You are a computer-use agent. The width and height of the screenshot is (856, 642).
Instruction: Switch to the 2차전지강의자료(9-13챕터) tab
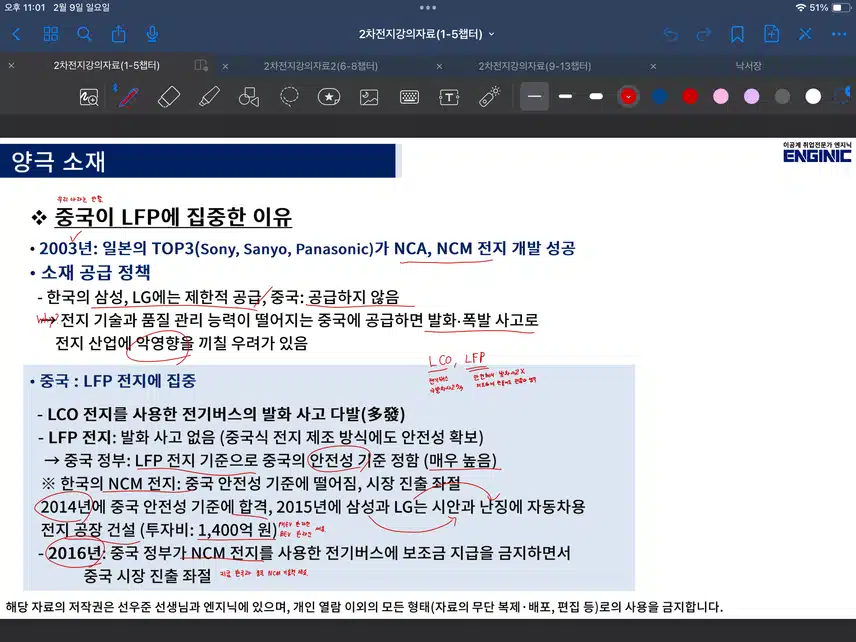535,66
